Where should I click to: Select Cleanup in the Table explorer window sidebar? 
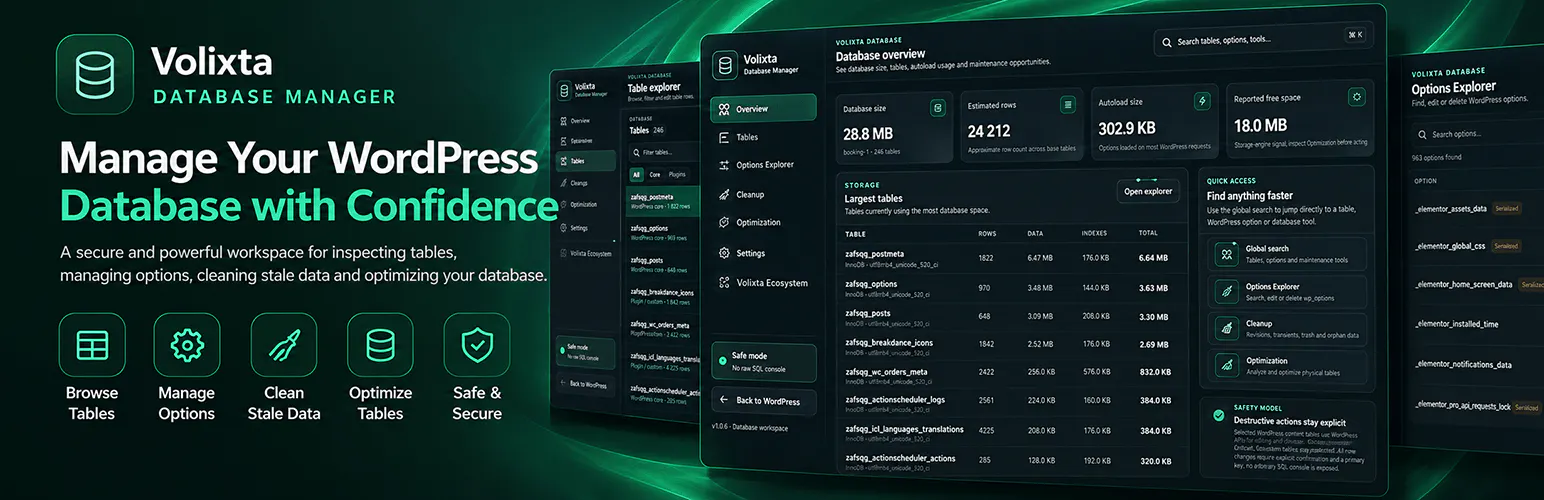point(586,183)
